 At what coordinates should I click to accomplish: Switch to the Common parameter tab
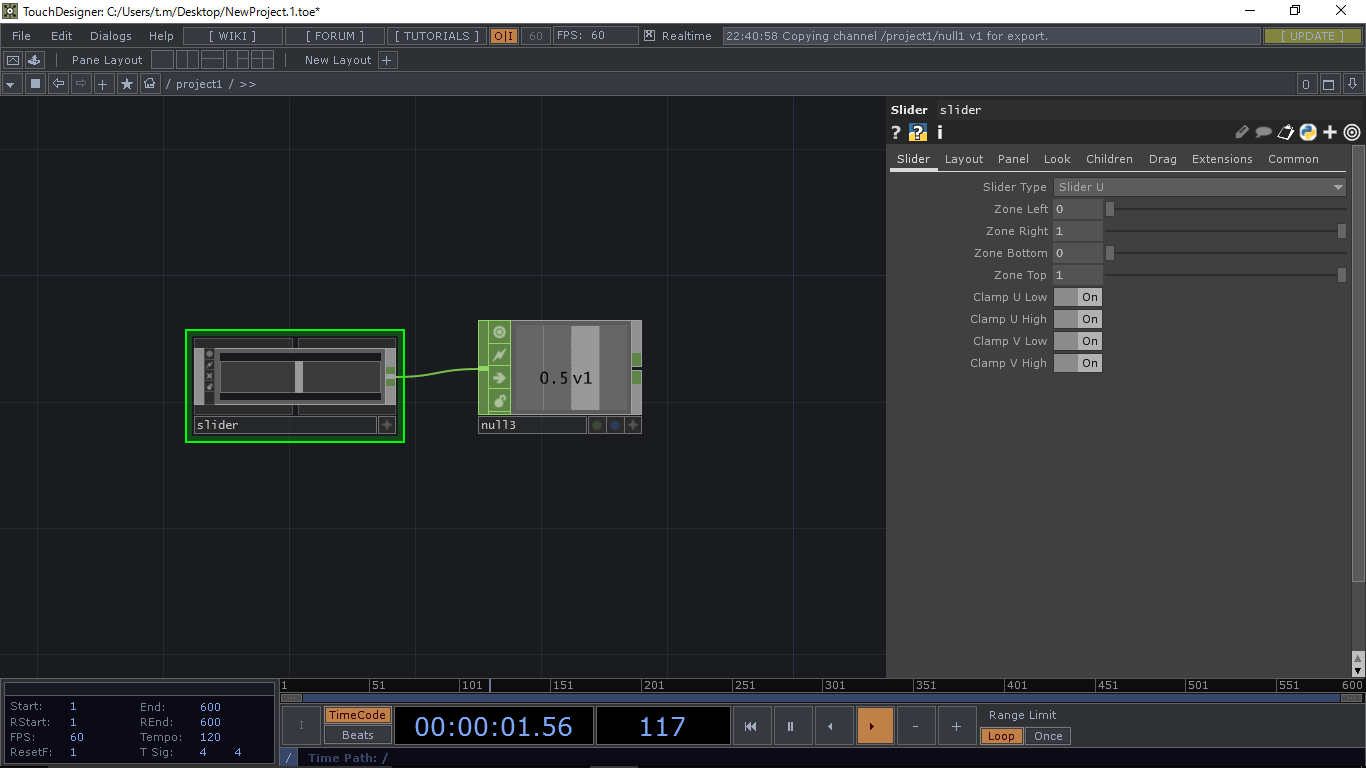coord(1293,158)
